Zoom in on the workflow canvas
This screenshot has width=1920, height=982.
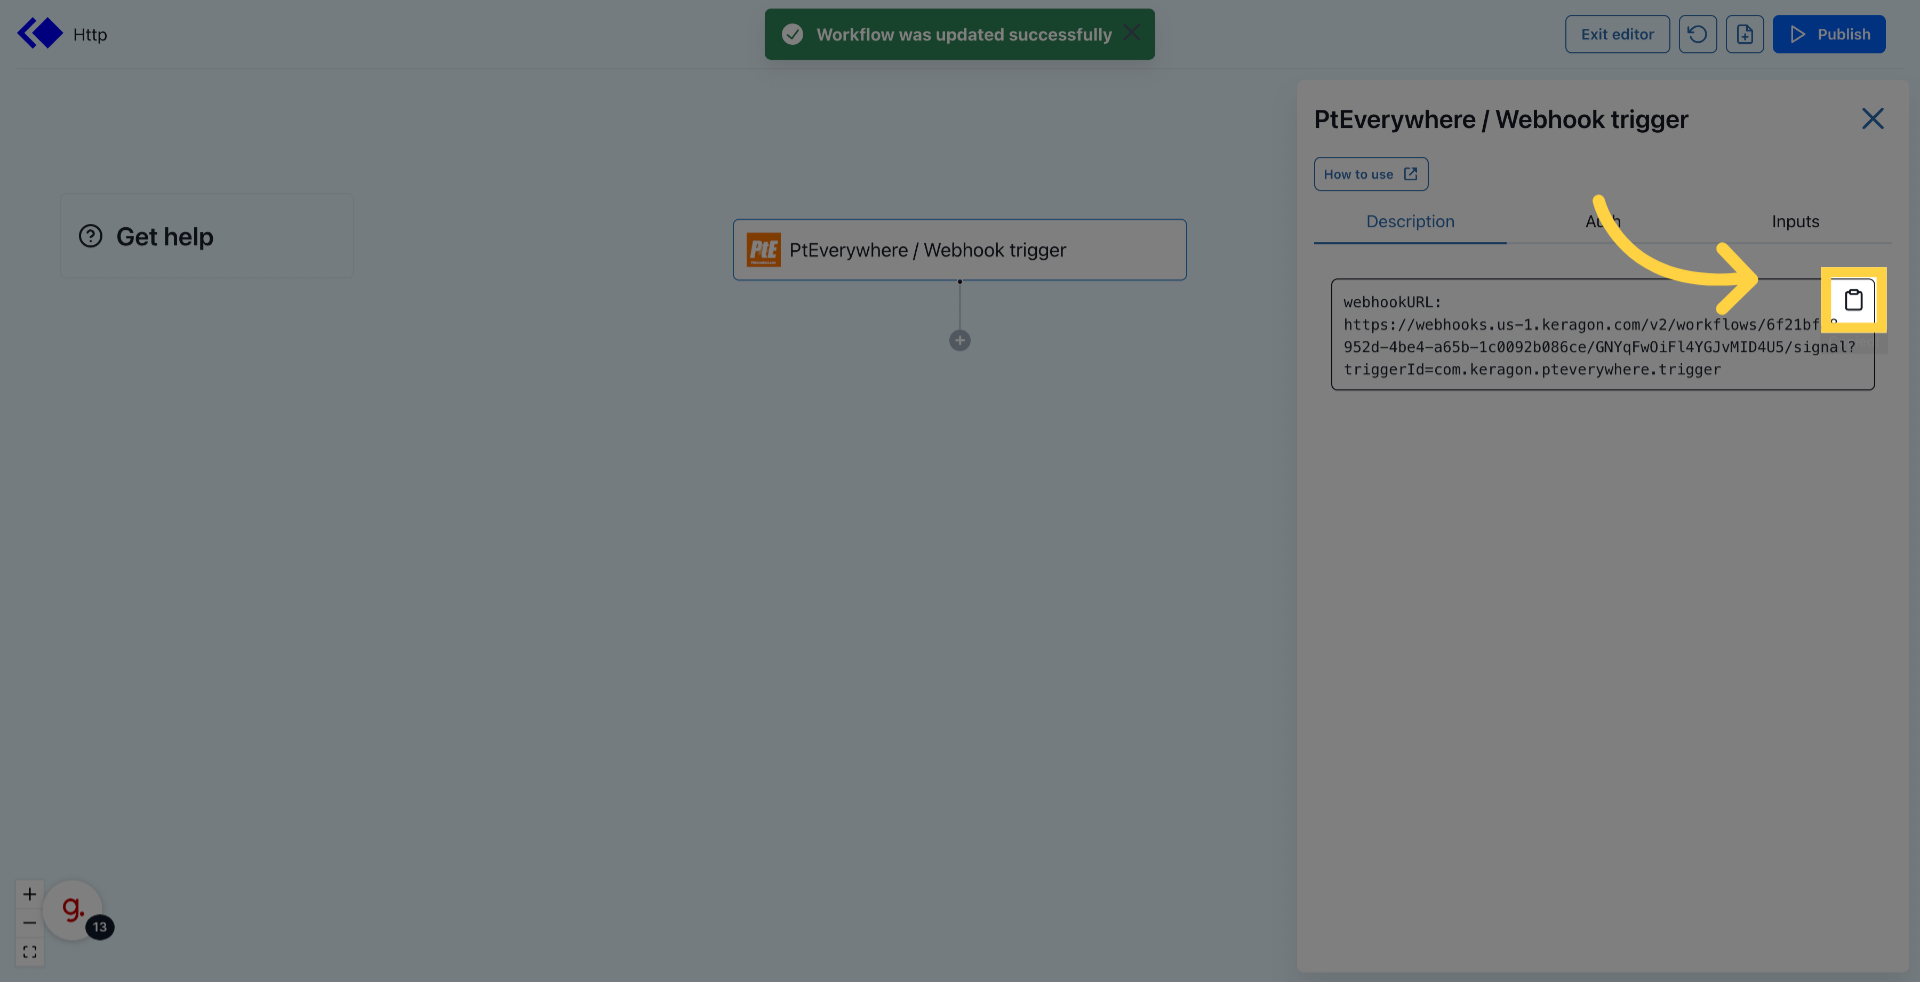pyautogui.click(x=30, y=894)
